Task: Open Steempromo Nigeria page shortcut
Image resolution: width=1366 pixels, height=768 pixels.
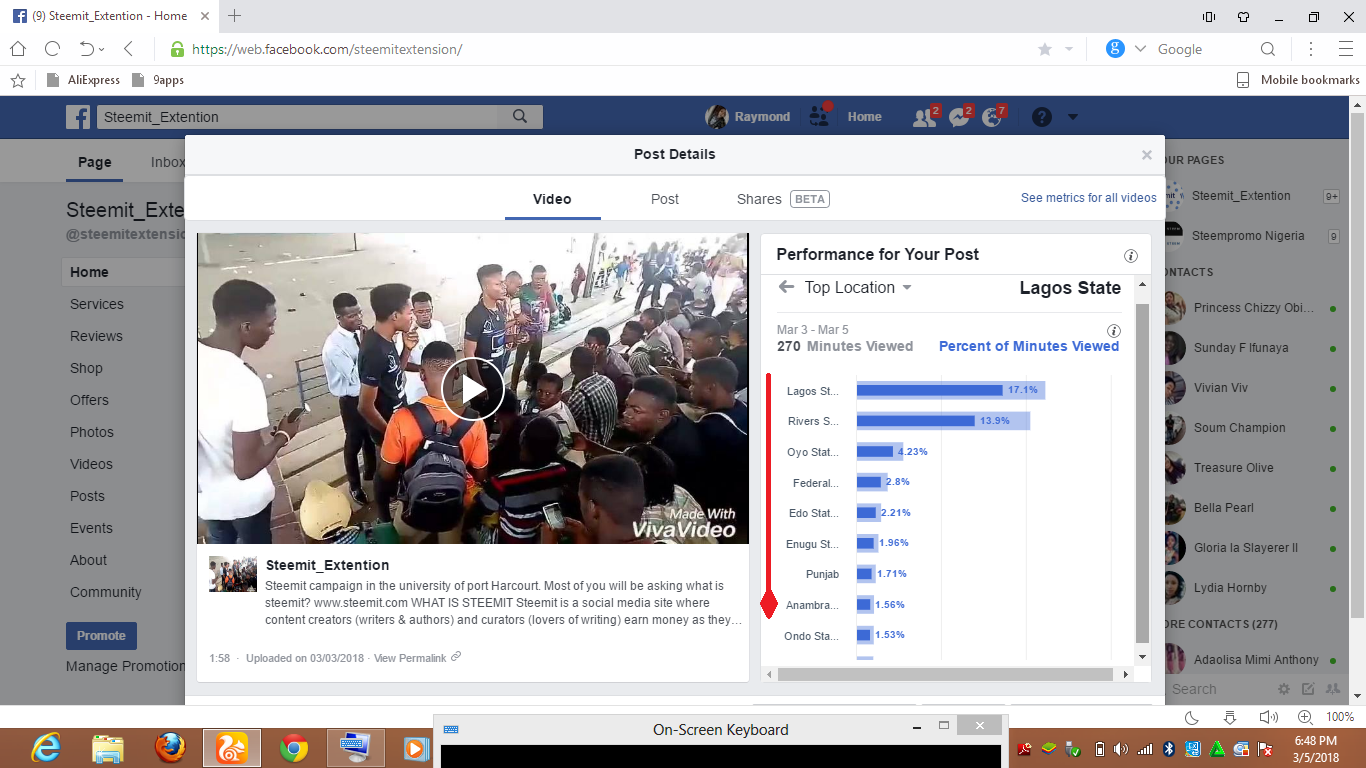Action: click(x=1250, y=236)
